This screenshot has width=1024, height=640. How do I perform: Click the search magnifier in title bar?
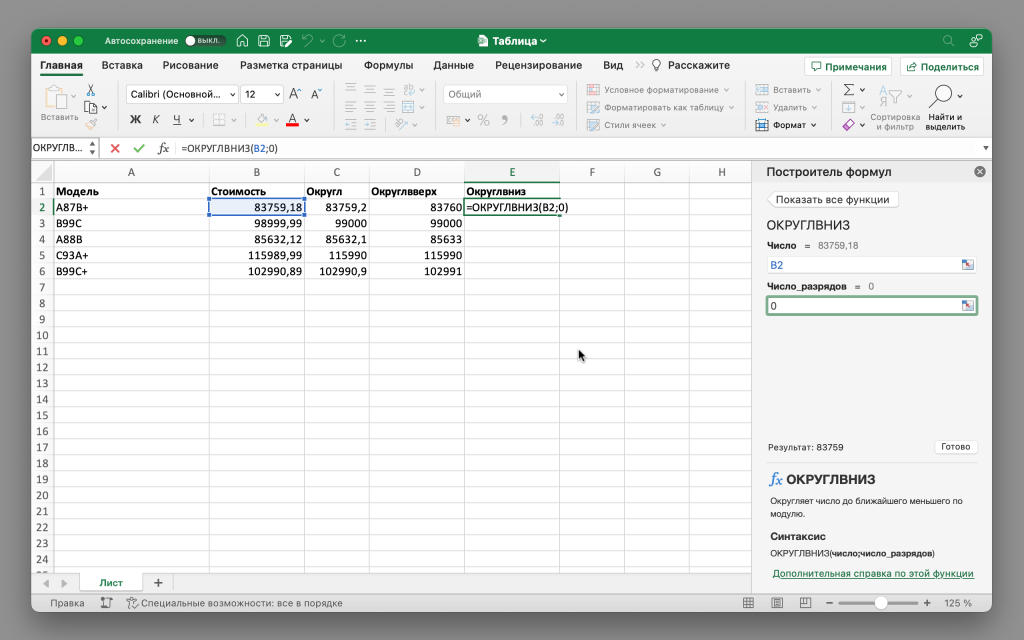tap(948, 40)
